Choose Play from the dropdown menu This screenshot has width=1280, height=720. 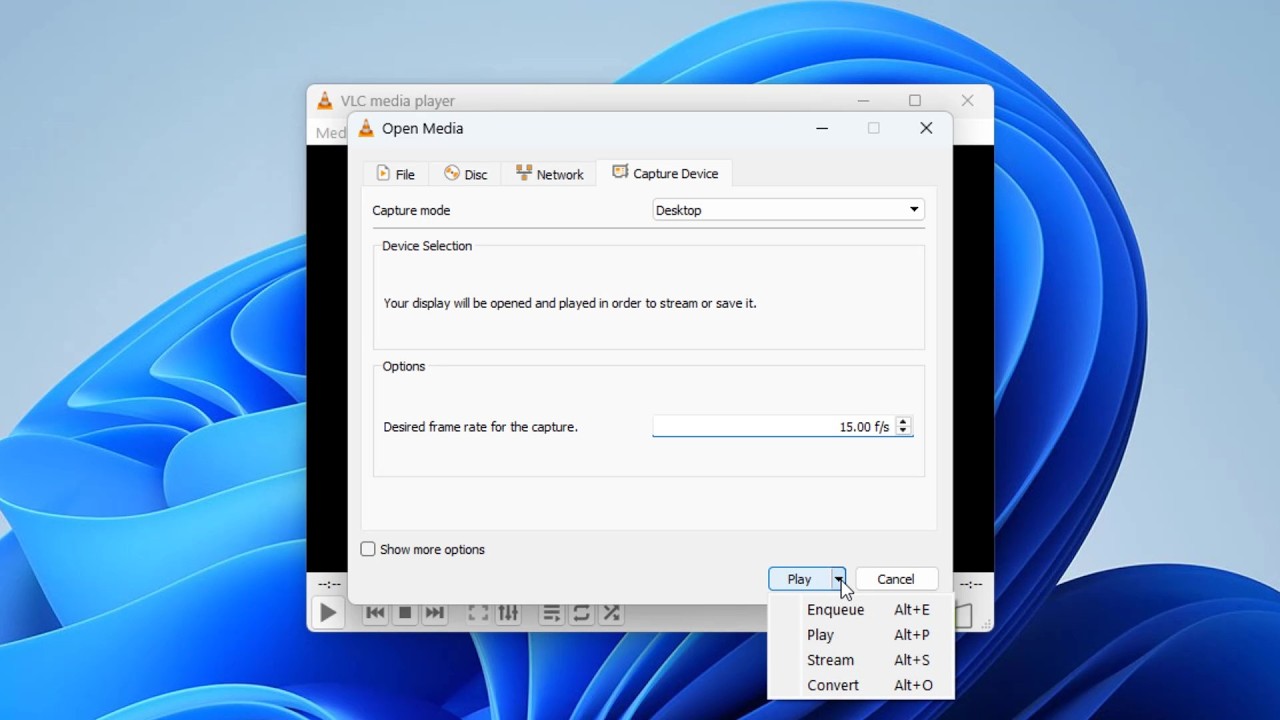[x=861, y=635]
